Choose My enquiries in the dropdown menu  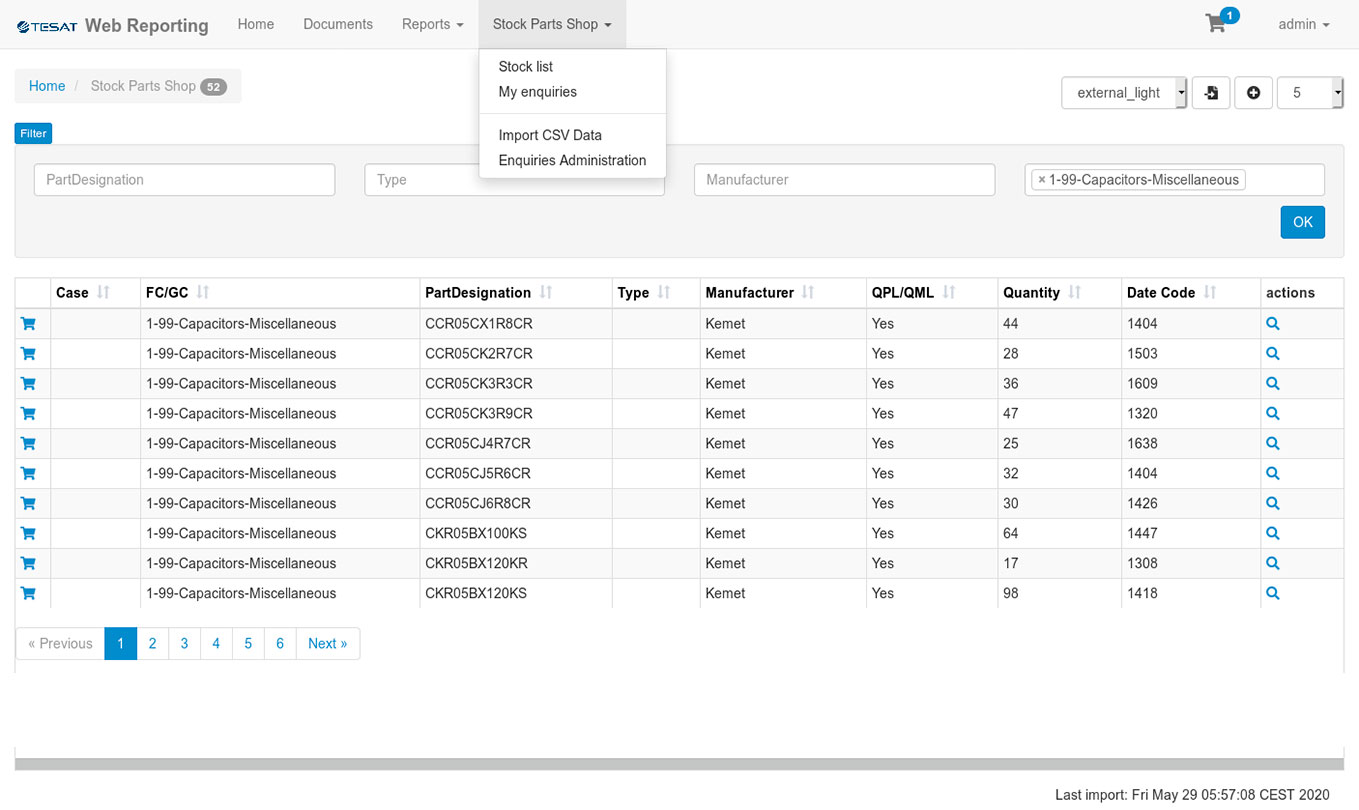tap(537, 92)
